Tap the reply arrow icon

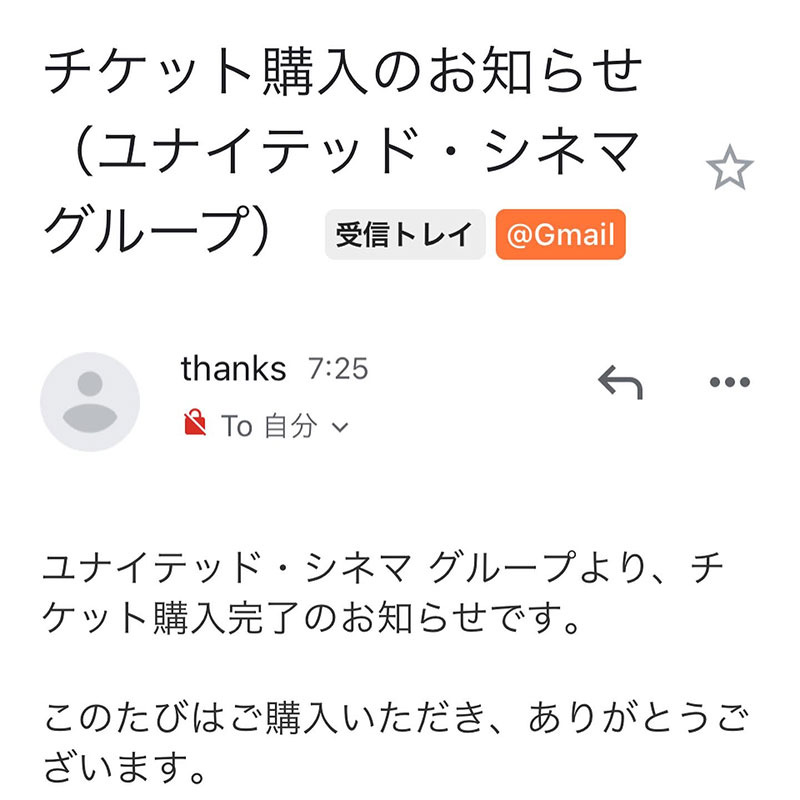click(620, 381)
